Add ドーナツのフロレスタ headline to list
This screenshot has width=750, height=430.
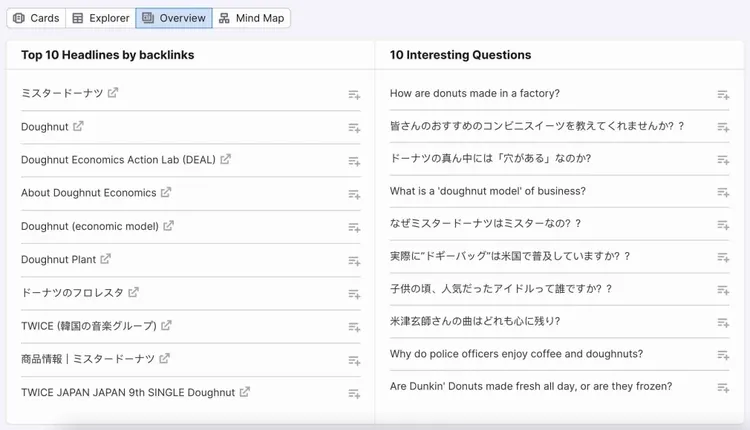coord(354,294)
